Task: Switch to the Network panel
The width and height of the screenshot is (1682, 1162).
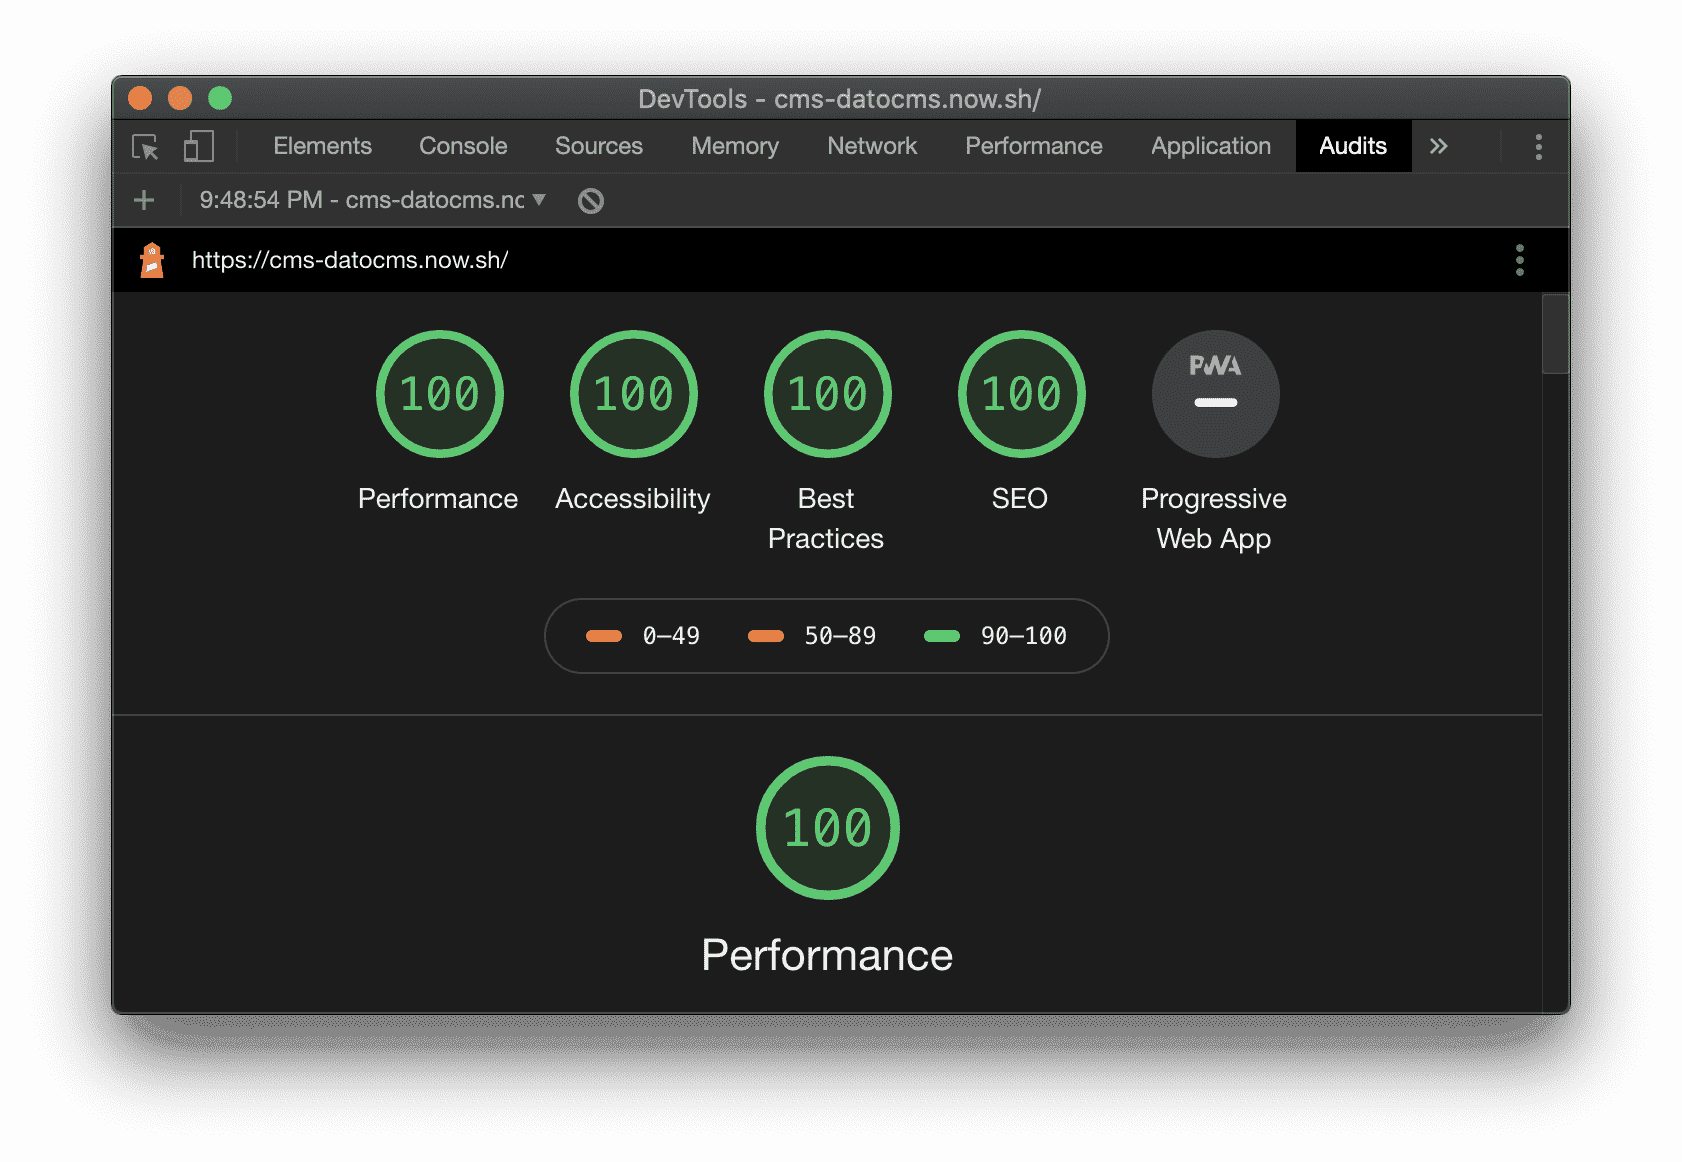Action: click(x=871, y=146)
